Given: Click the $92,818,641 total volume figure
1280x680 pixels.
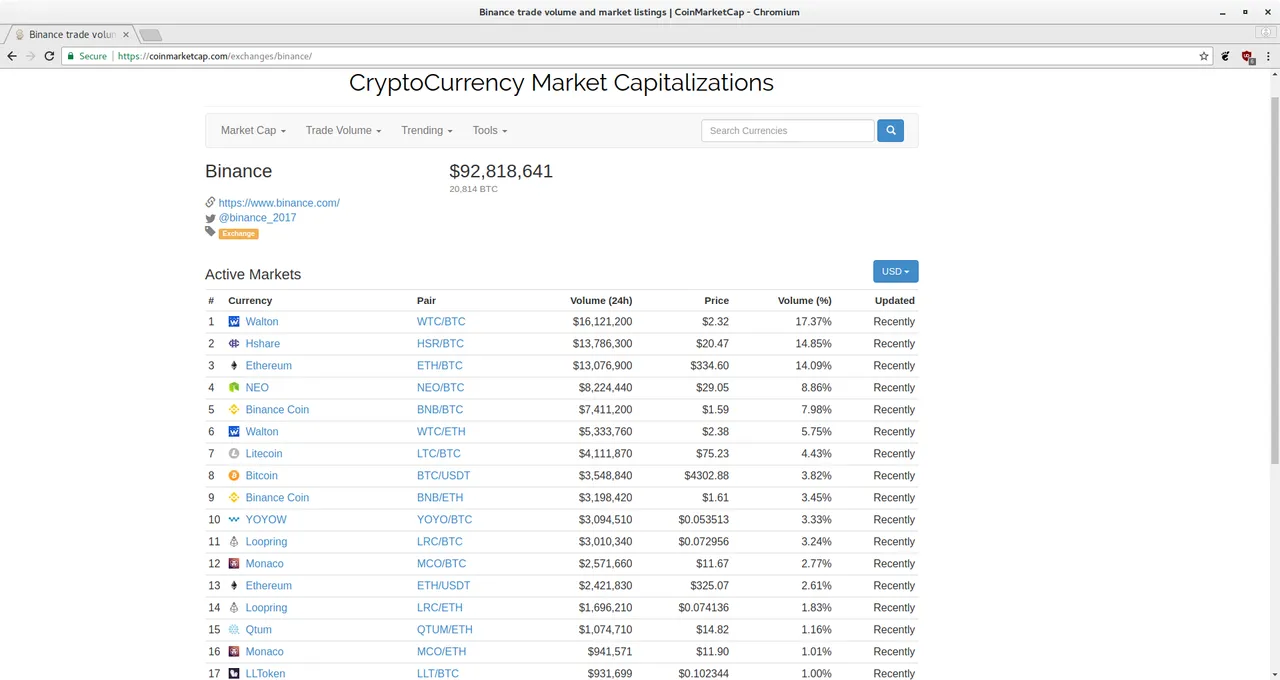Looking at the screenshot, I should point(501,171).
